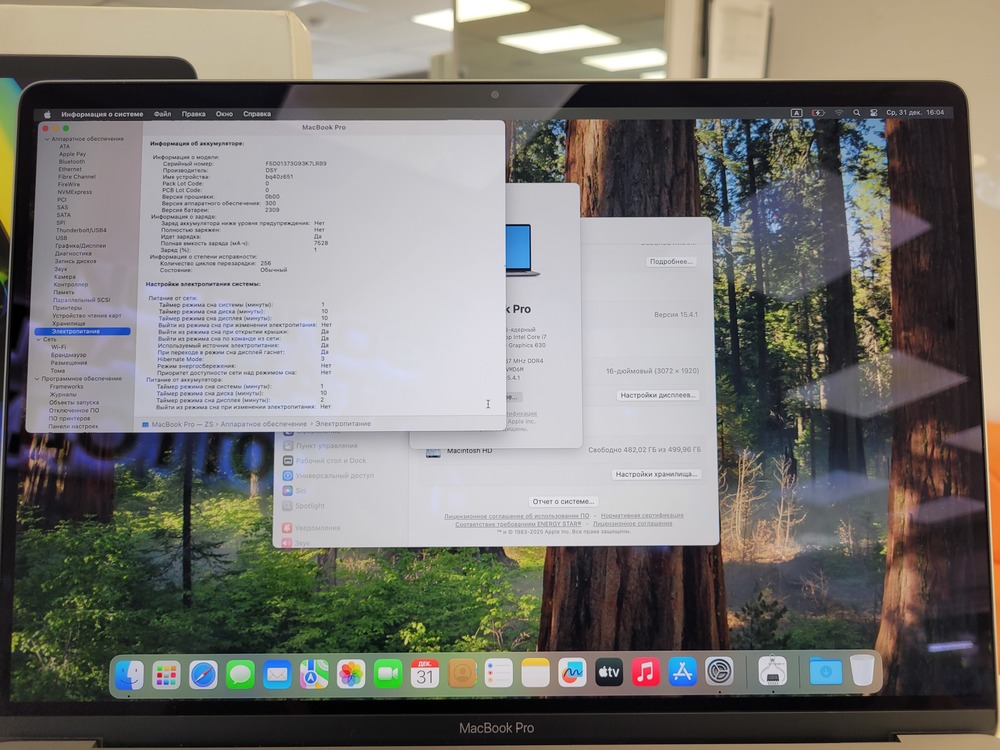Select NVMExpress in hardware list
The height and width of the screenshot is (750, 1000).
point(75,192)
